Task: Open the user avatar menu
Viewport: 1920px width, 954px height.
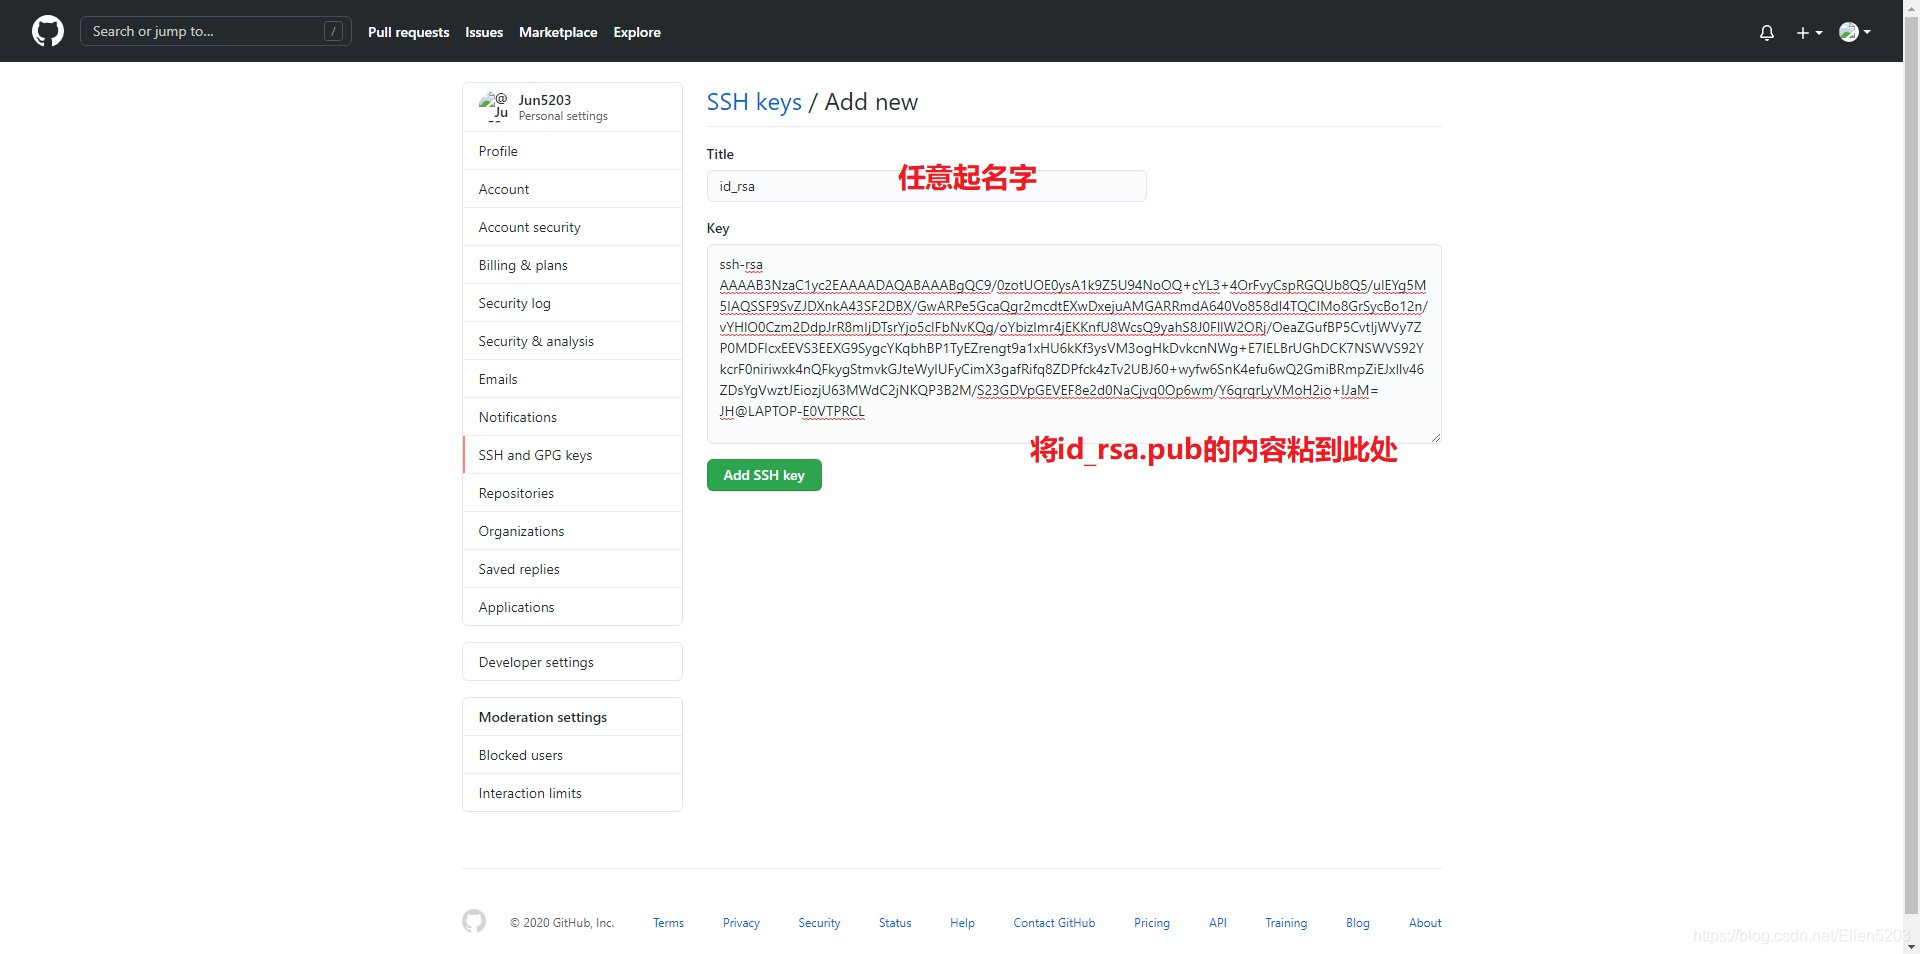Action: 1855,32
